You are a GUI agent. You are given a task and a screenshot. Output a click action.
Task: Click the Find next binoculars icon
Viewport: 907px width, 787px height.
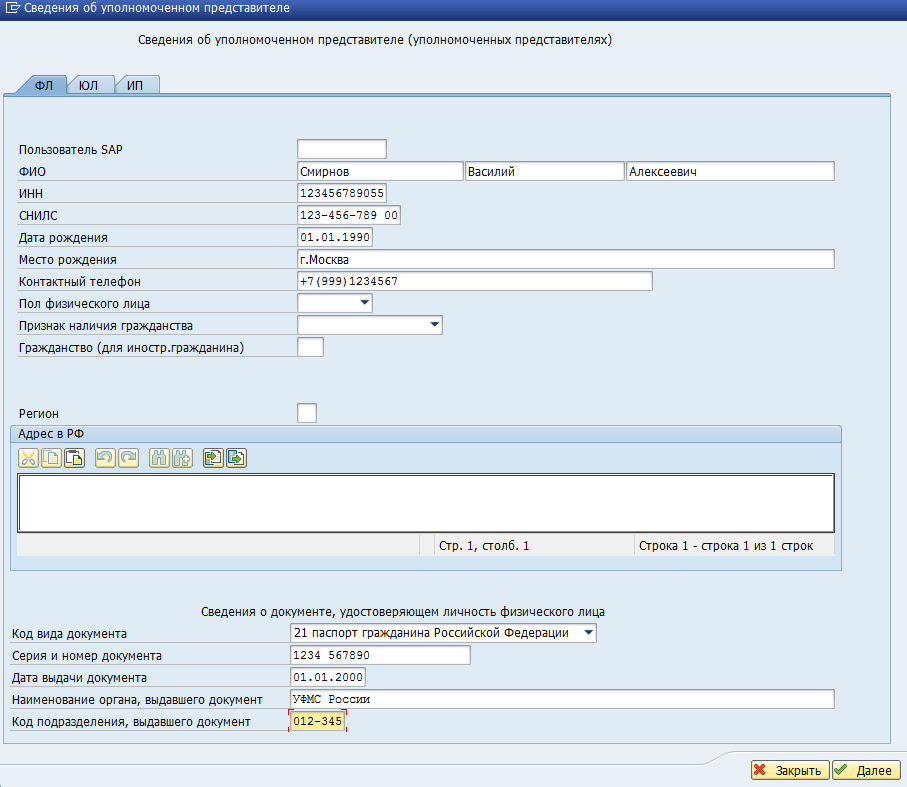point(181,458)
